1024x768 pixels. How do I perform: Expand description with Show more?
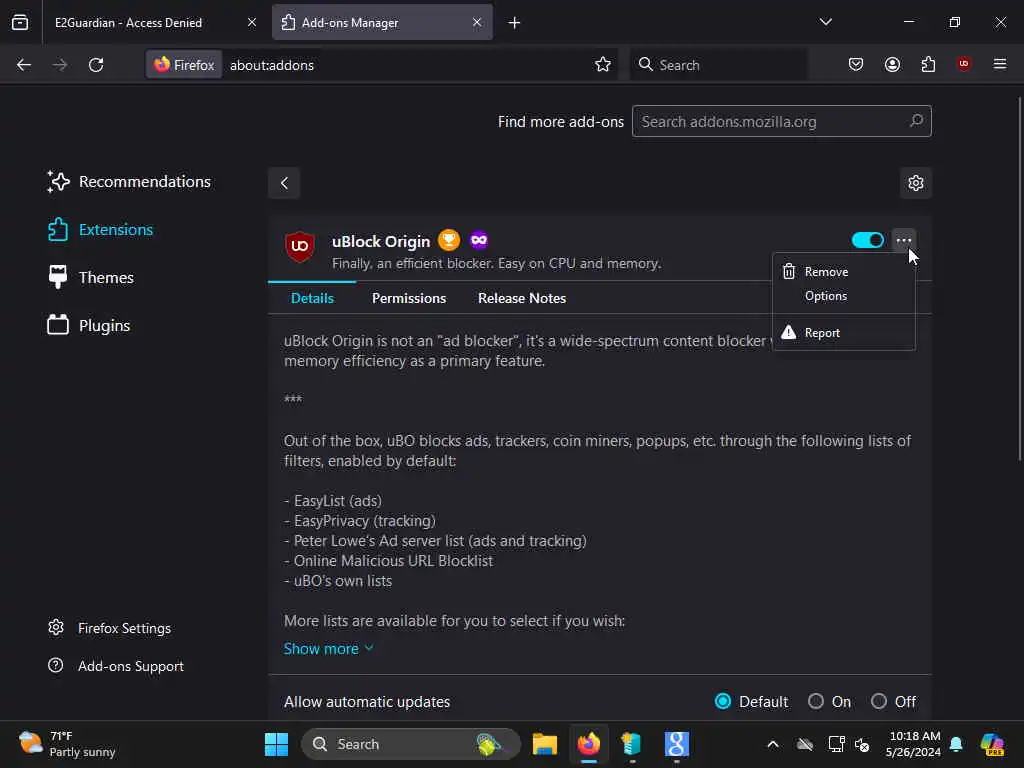tap(328, 648)
